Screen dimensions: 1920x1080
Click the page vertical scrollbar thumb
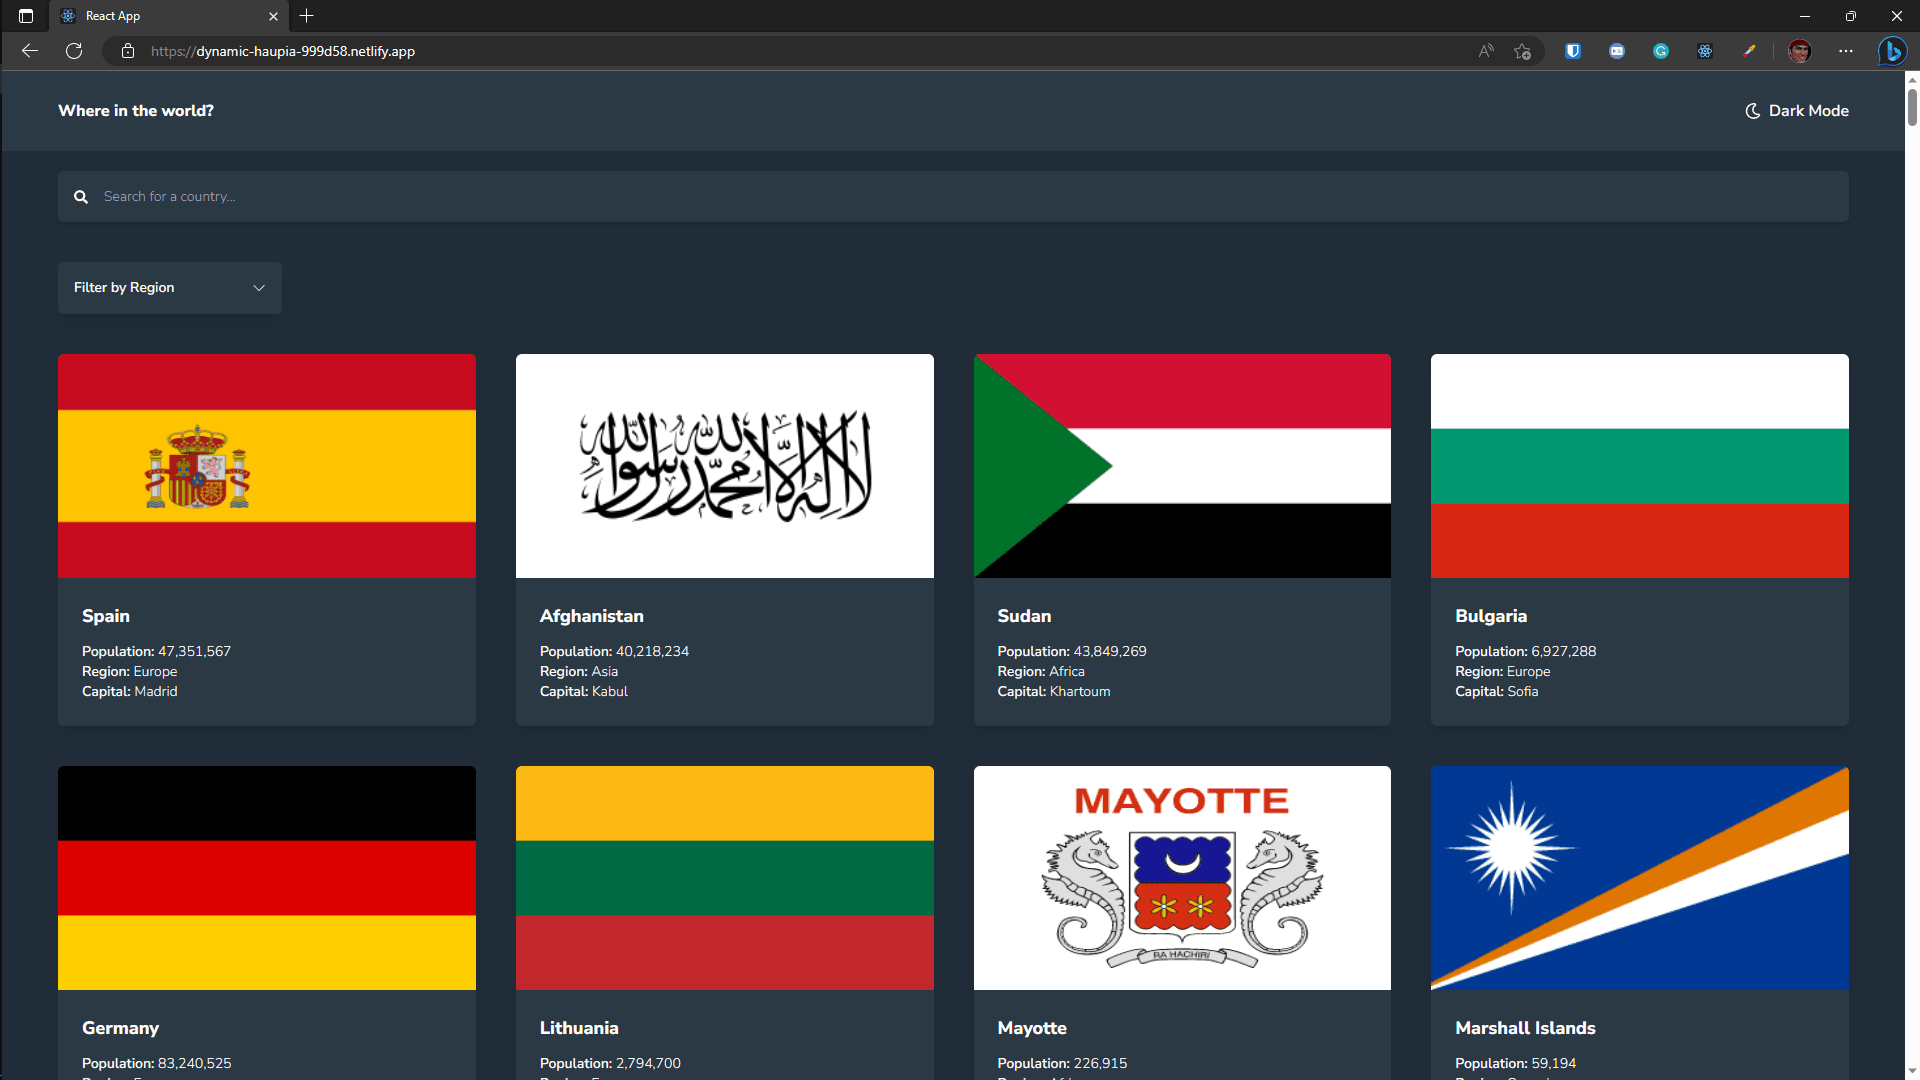click(x=1912, y=107)
